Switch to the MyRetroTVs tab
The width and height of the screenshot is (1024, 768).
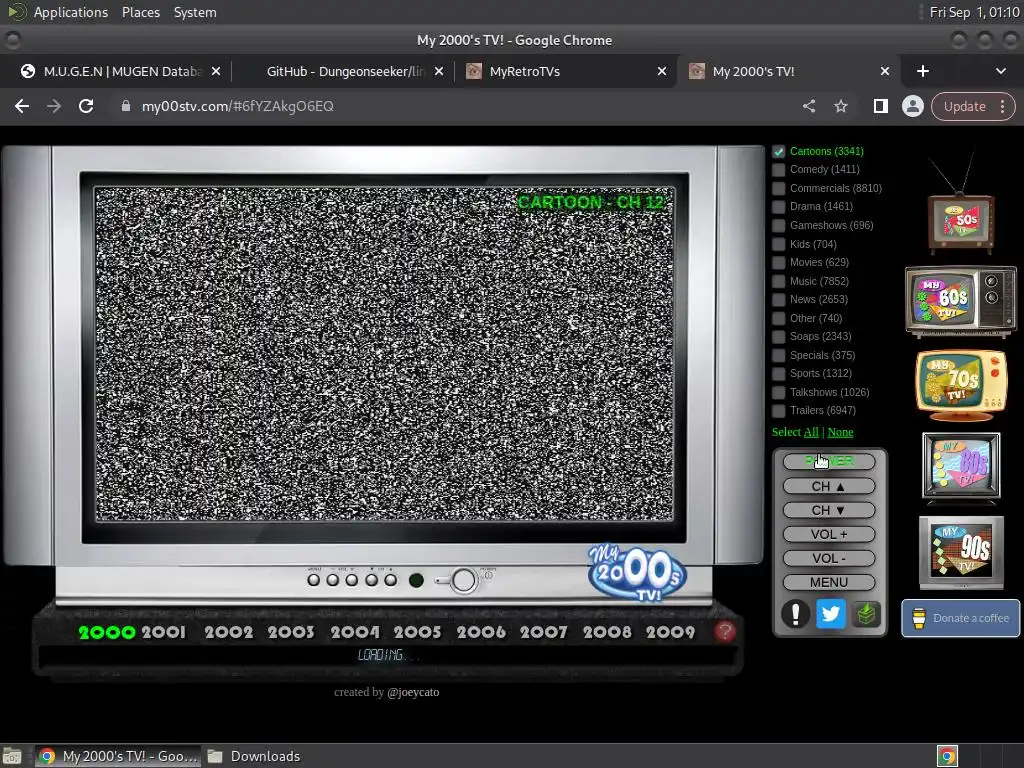(566, 71)
